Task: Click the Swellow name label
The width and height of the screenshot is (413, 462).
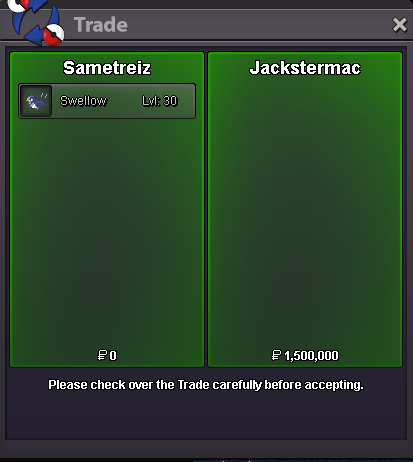Action: [x=83, y=101]
